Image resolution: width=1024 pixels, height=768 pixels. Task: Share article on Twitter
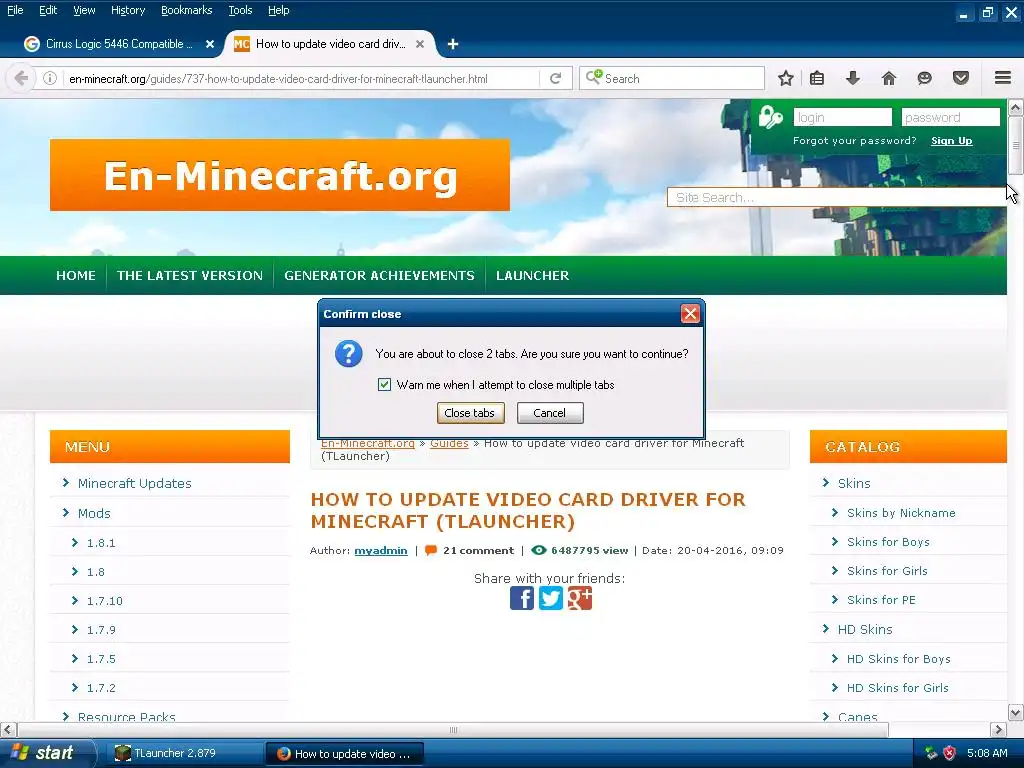tap(551, 598)
